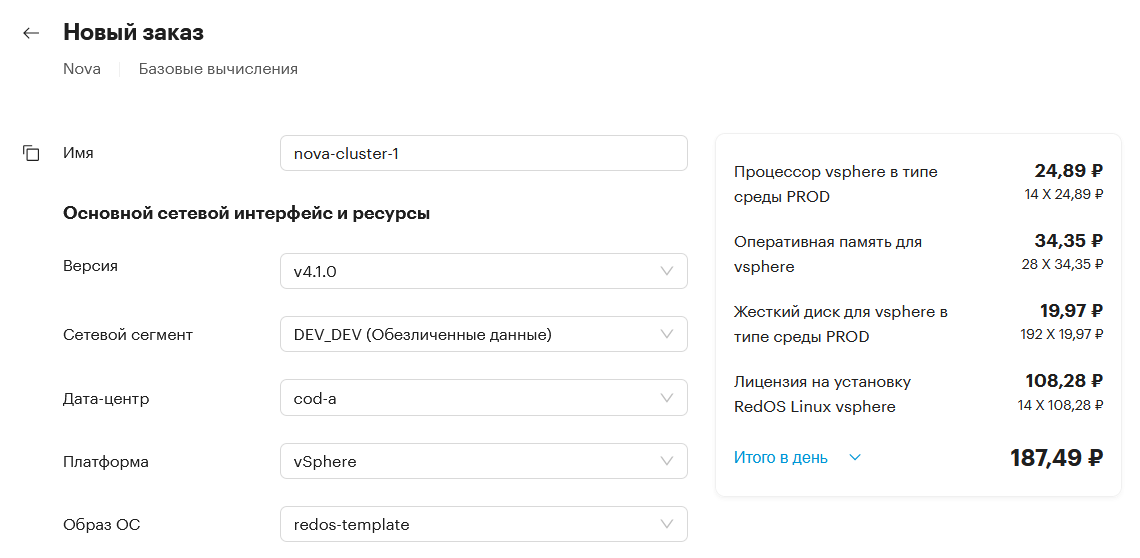Open the Сетевой сегмент dropdown
The width and height of the screenshot is (1140, 558).
[483, 335]
